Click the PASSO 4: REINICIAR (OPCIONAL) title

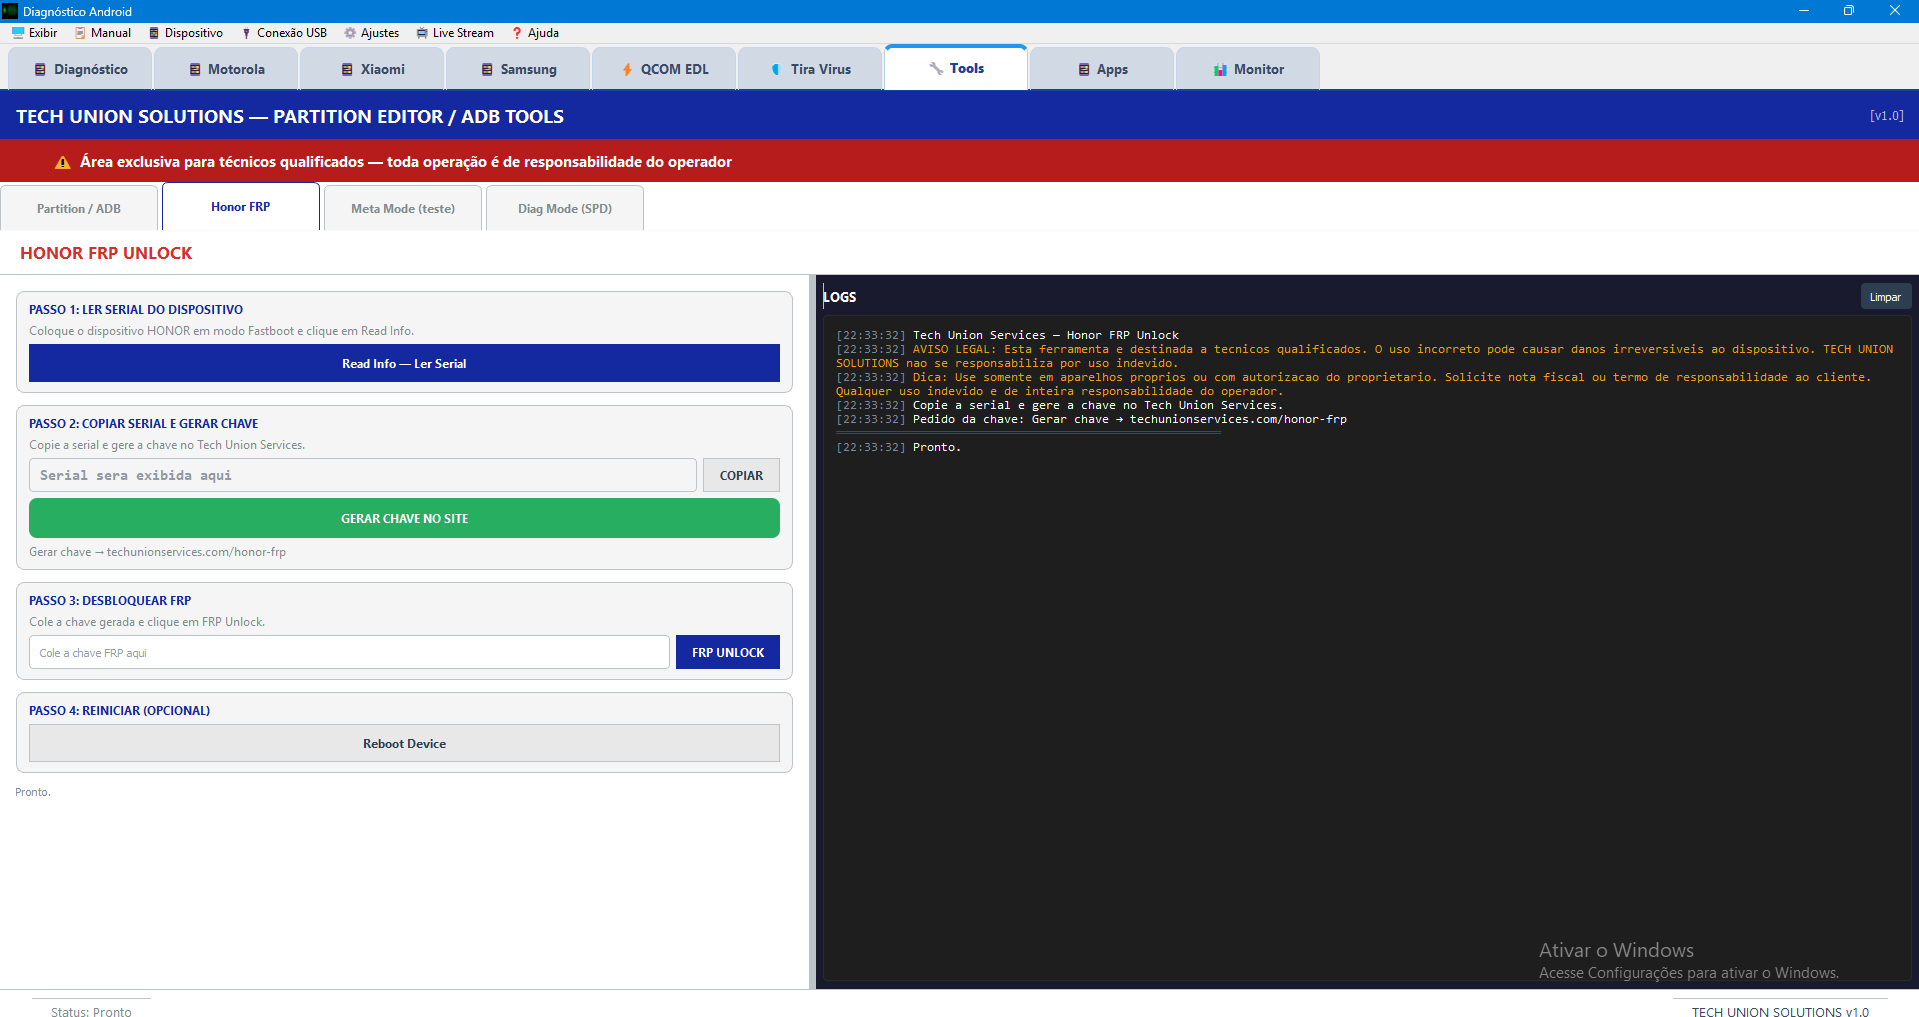coord(119,711)
